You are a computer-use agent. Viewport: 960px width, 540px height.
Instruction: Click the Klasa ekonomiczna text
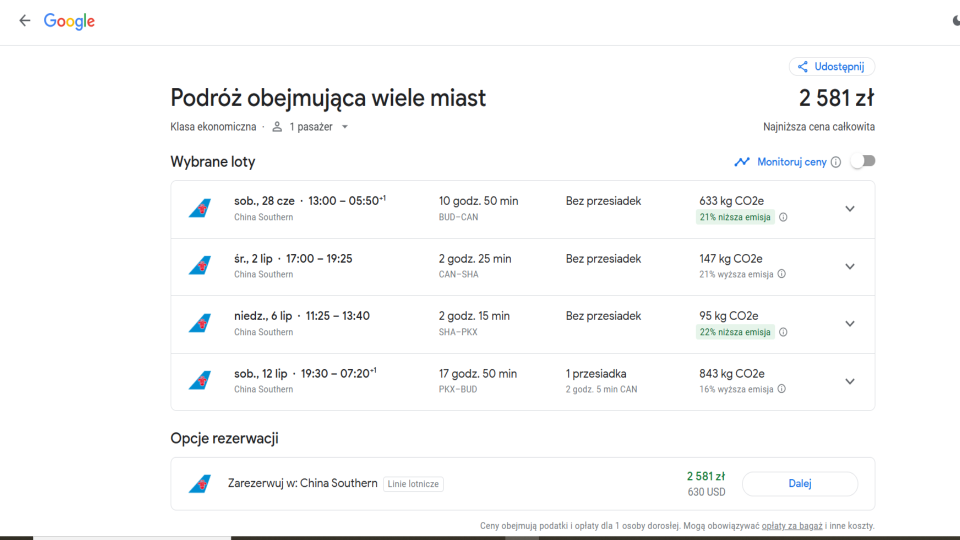click(x=213, y=127)
